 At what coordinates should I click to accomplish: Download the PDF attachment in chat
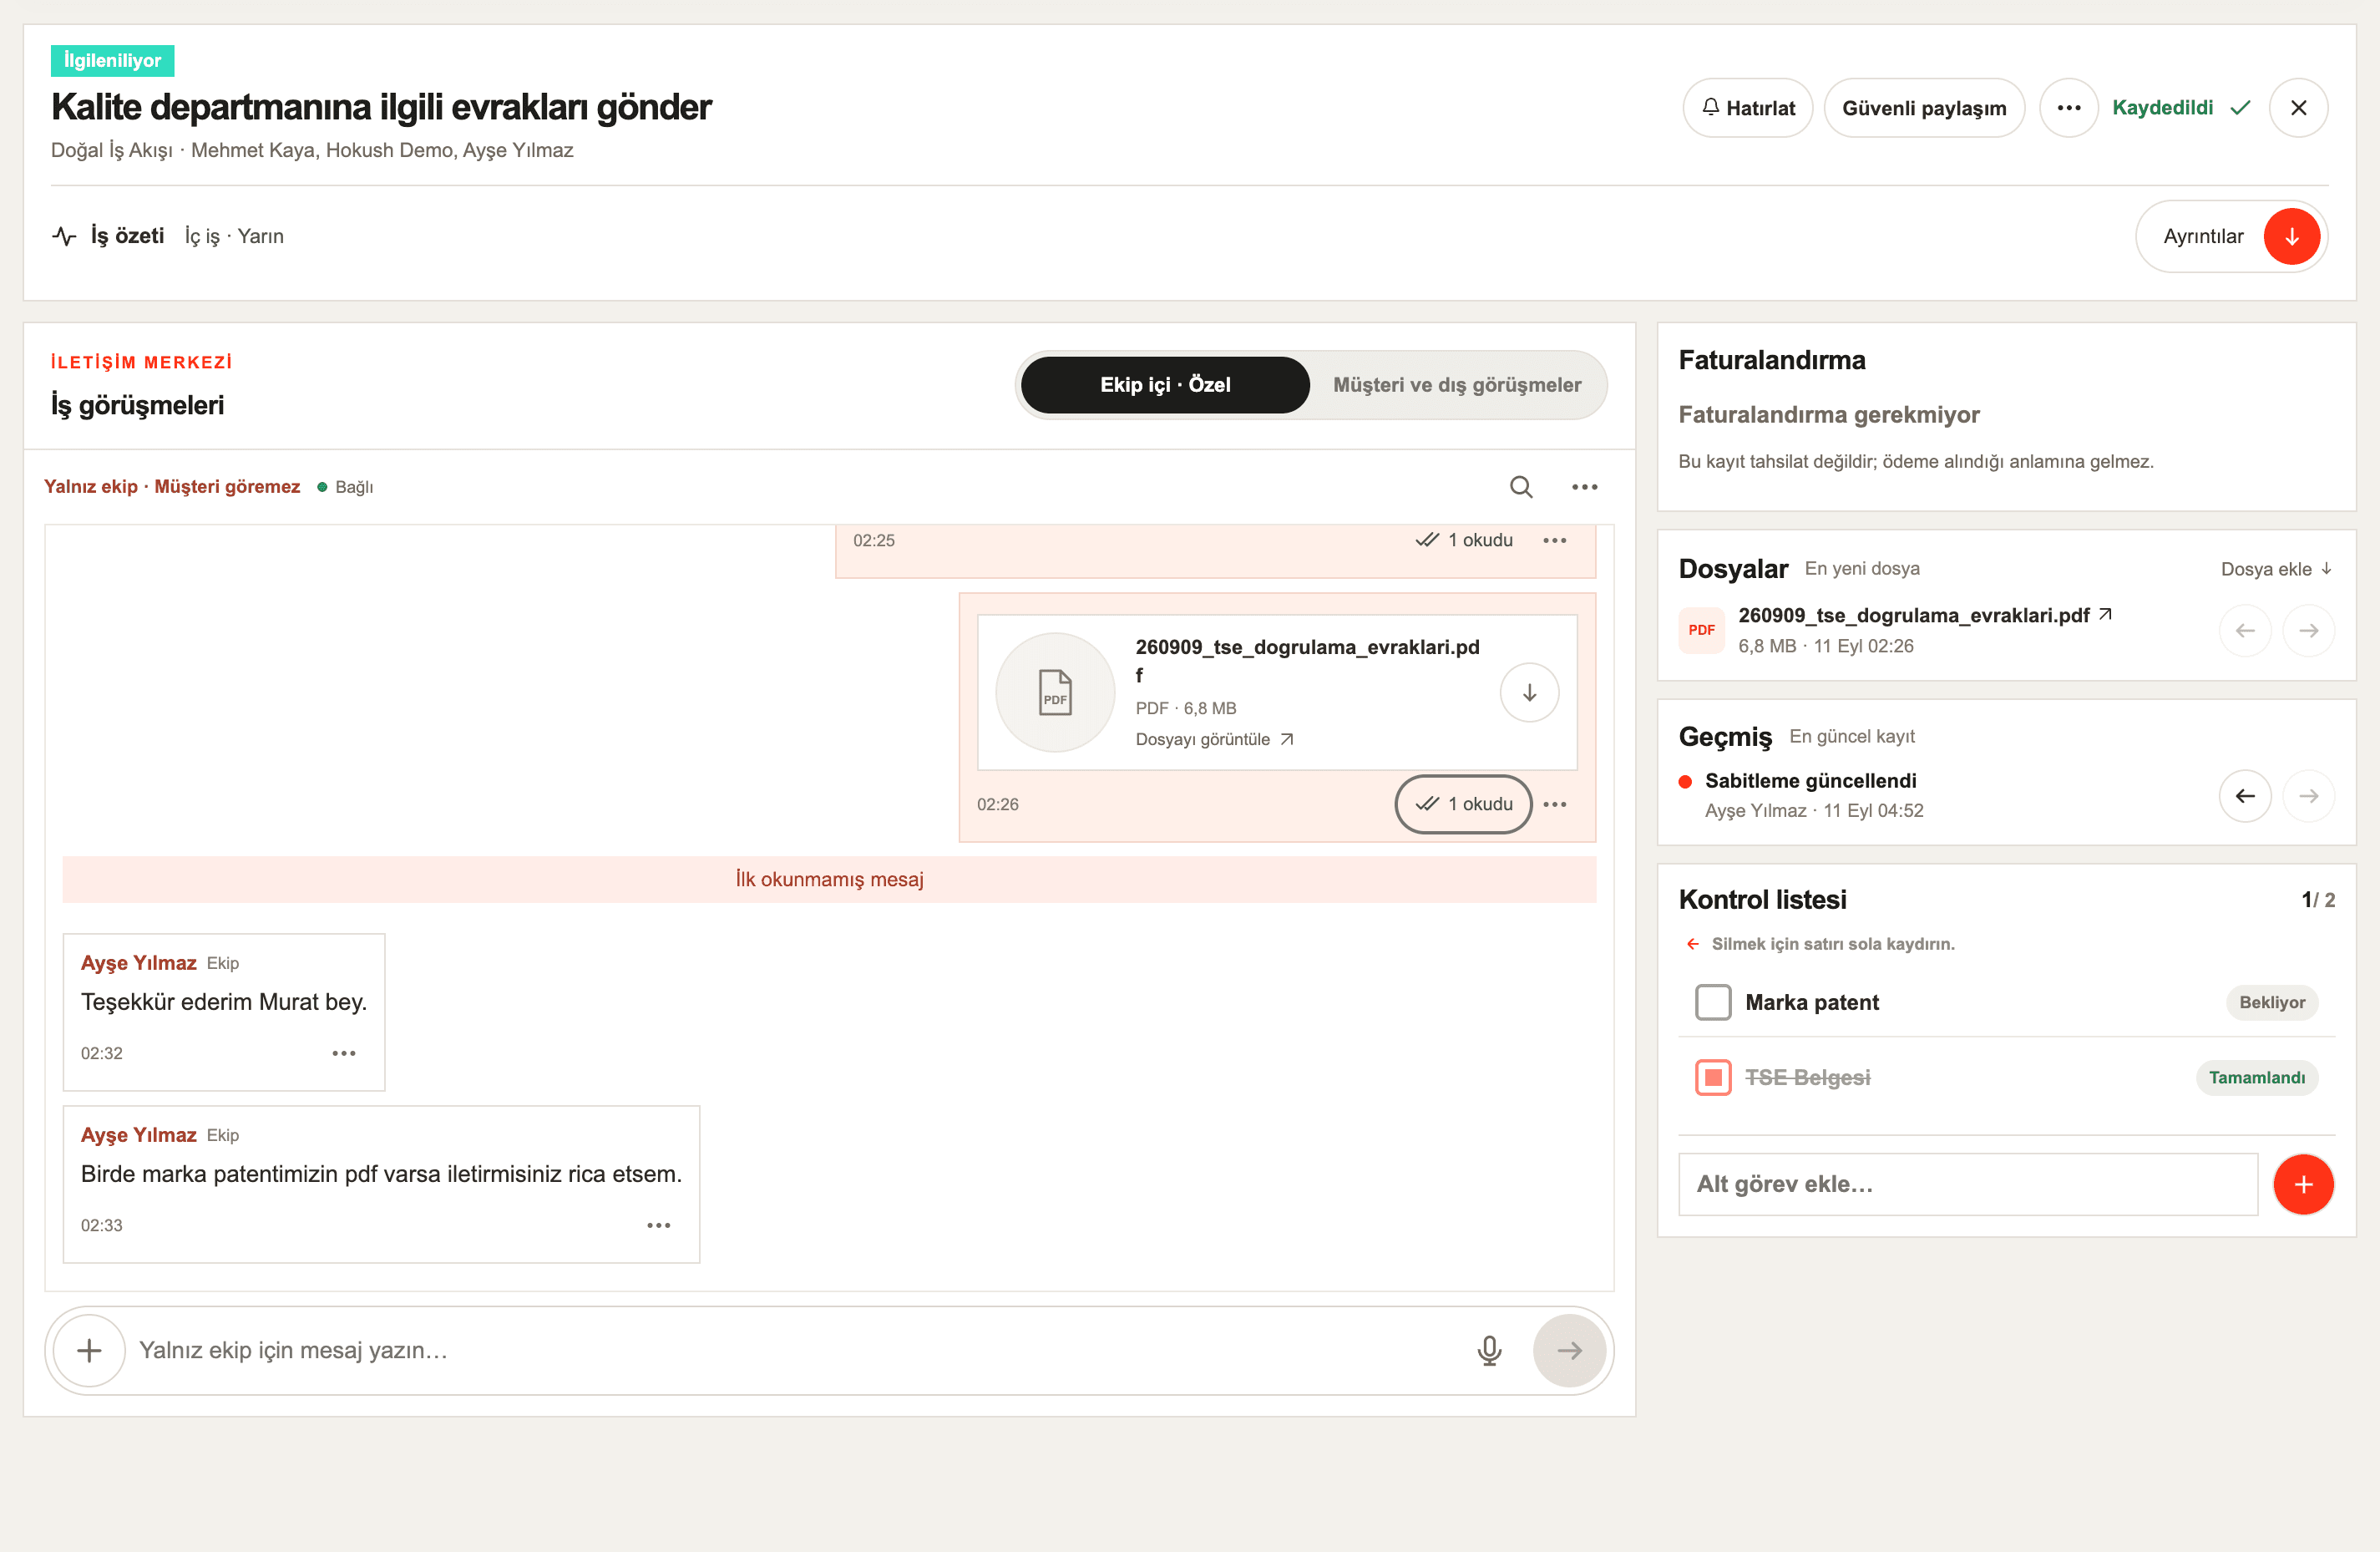pos(1528,692)
